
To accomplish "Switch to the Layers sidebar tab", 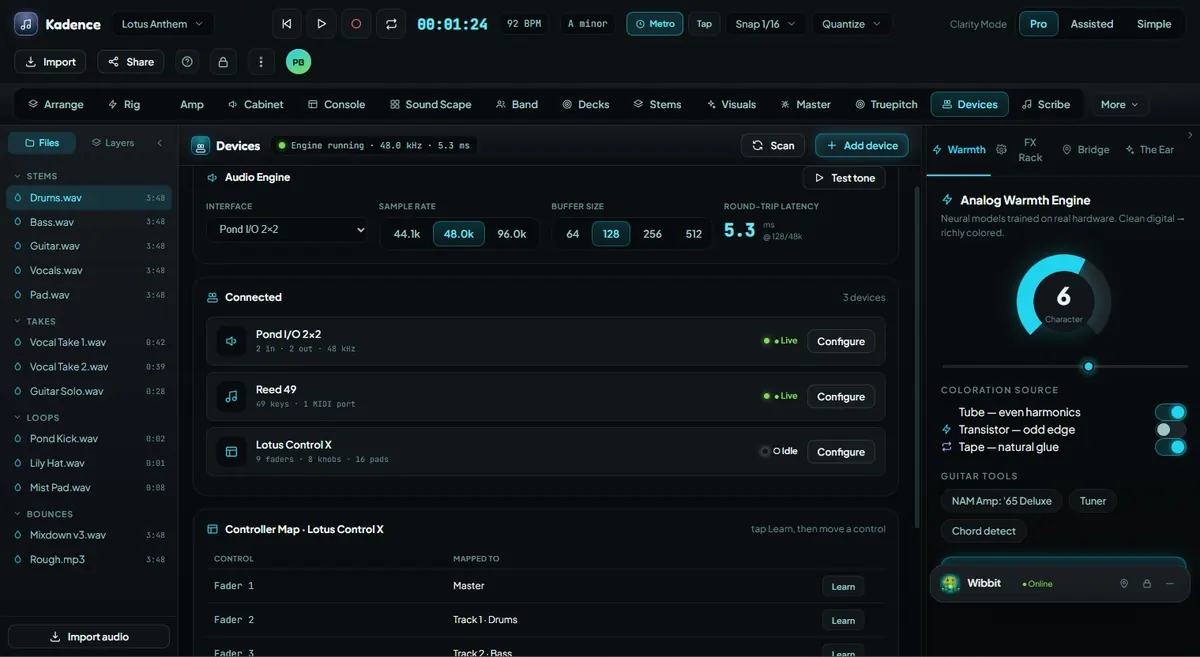I will (x=113, y=143).
